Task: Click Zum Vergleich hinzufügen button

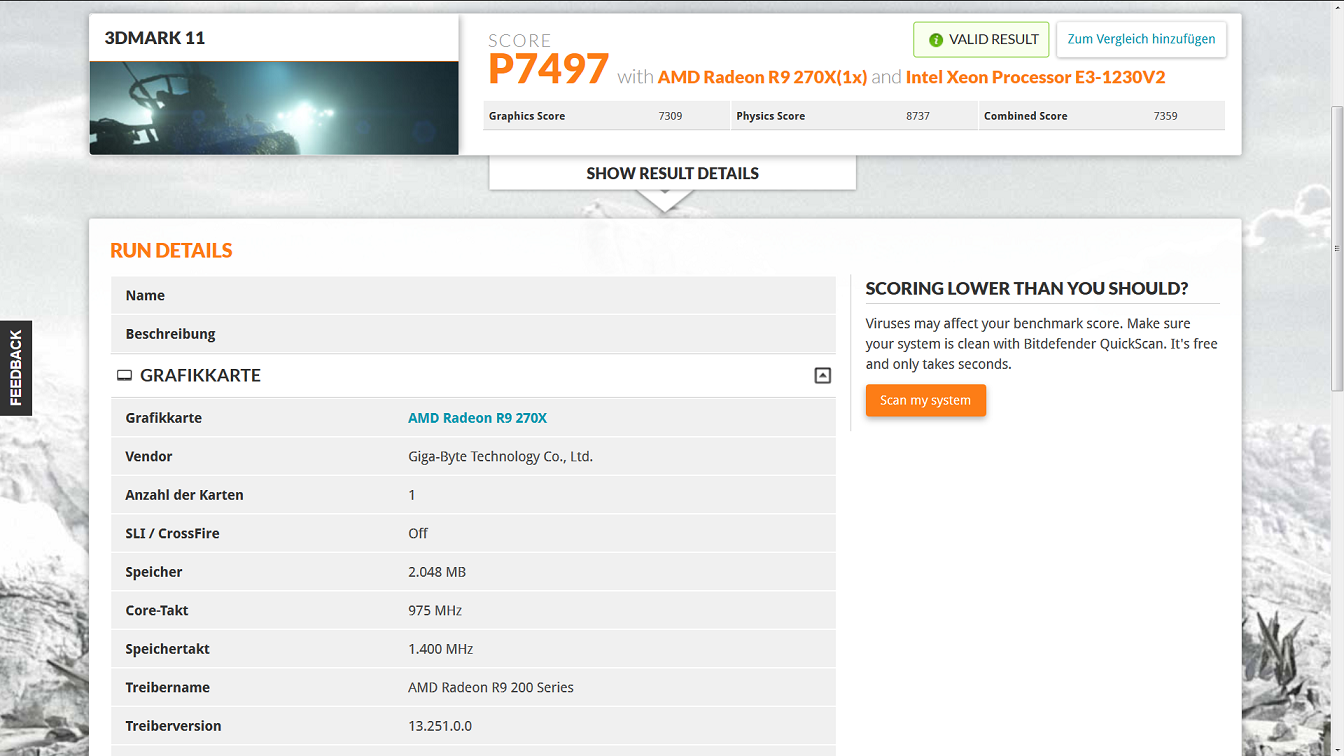Action: point(1141,40)
